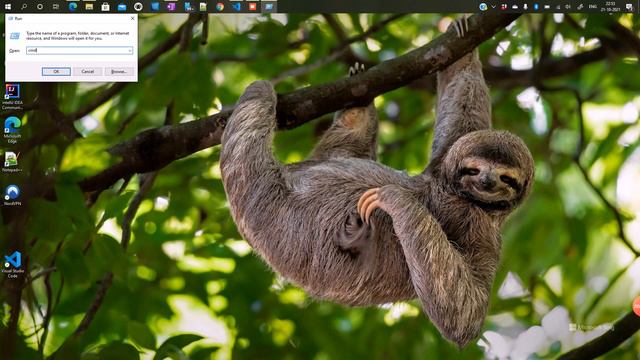Image resolution: width=640 pixels, height=360 pixels.
Task: Open Cortana circle on taskbar
Action: pos(40,7)
